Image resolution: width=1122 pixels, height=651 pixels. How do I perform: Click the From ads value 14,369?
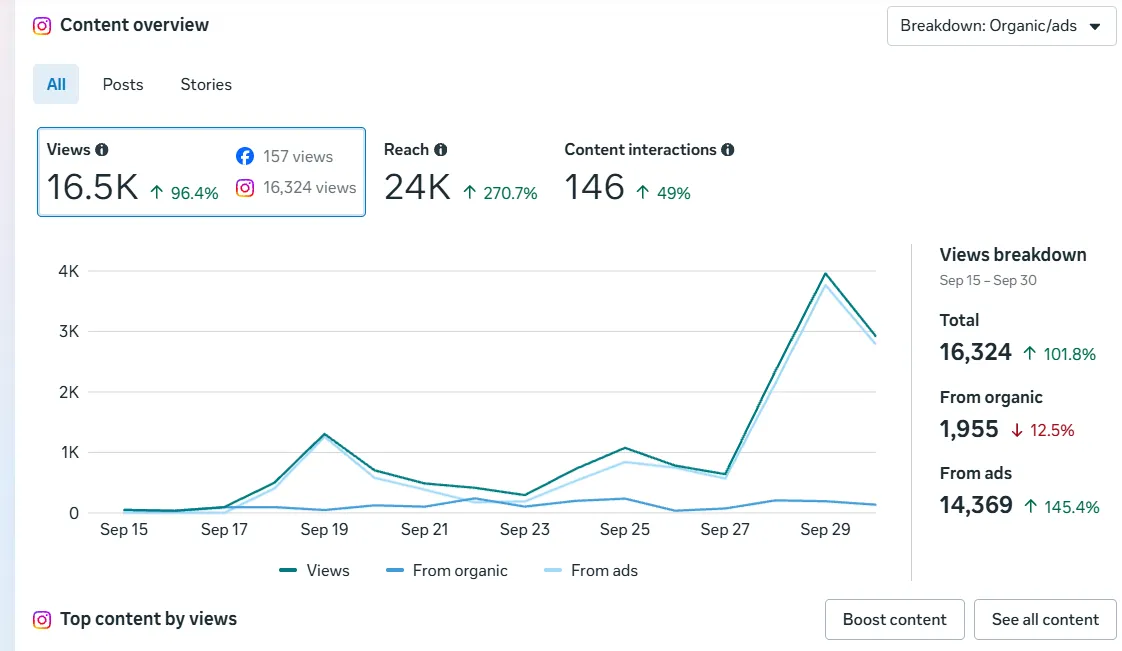click(x=976, y=505)
